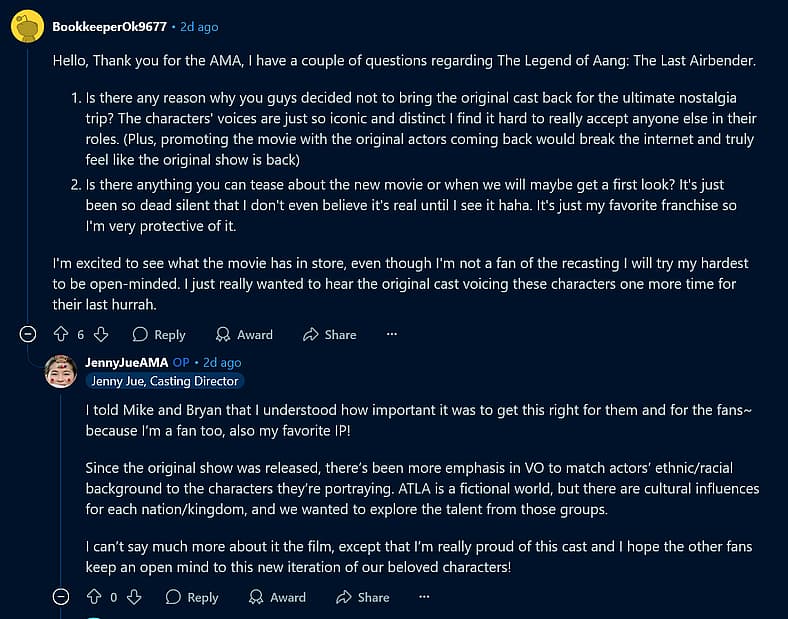The width and height of the screenshot is (788, 619).
Task: Click the 2d ago timestamp on Bookkeeper's comment
Action: [199, 27]
